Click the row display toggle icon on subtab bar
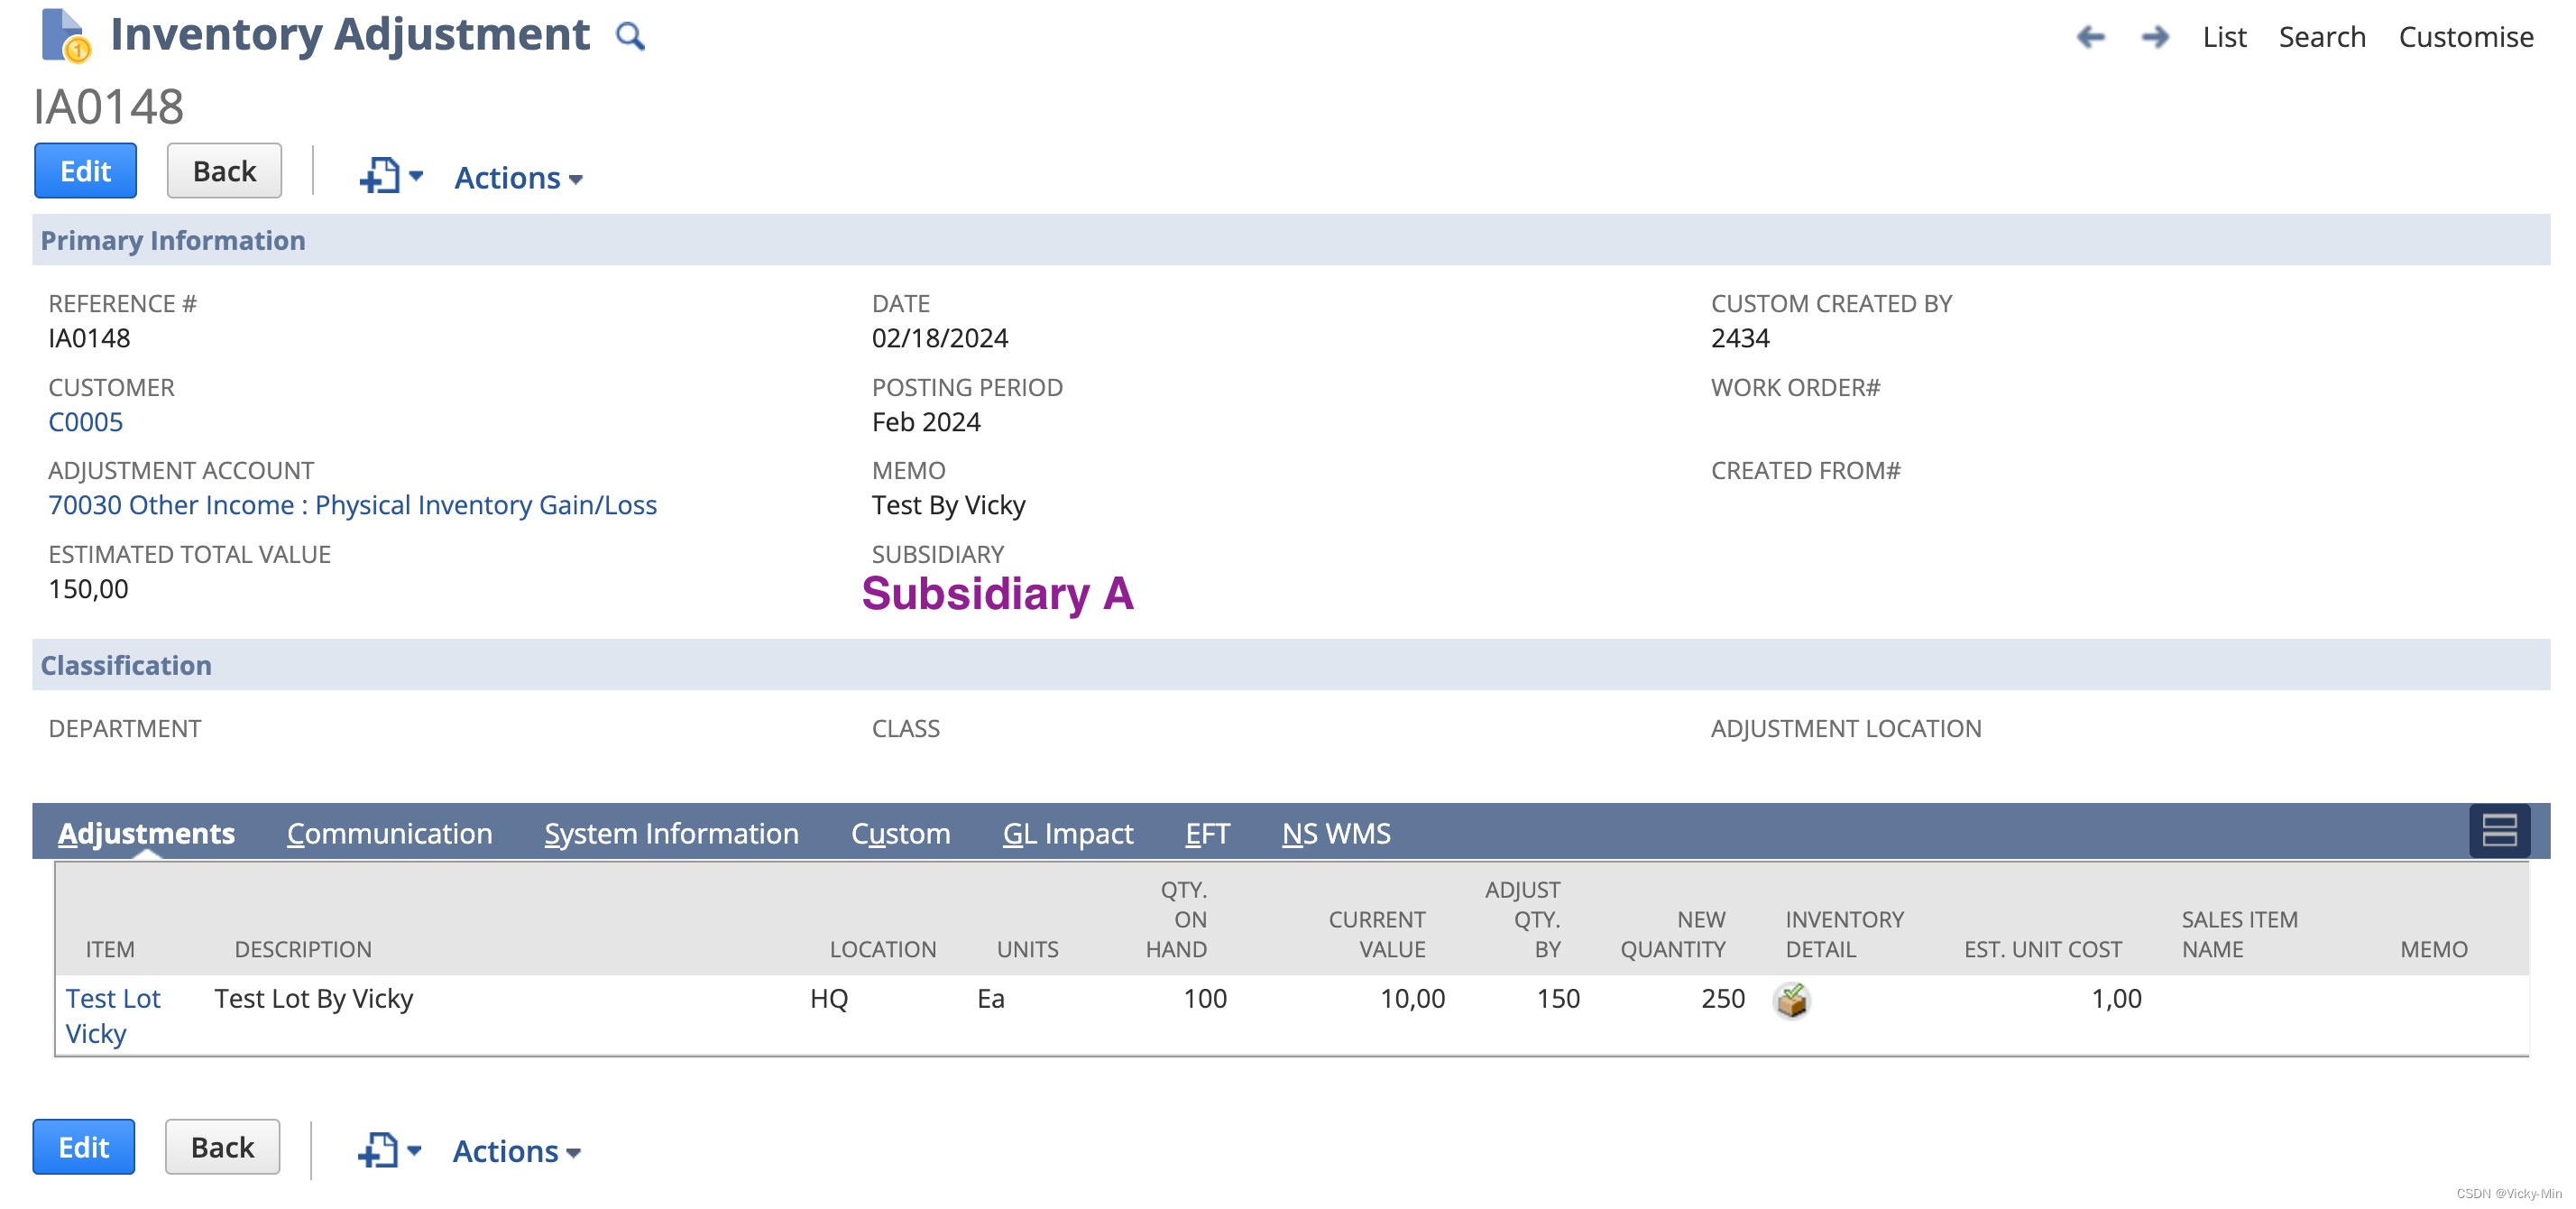 pyautogui.click(x=2499, y=831)
